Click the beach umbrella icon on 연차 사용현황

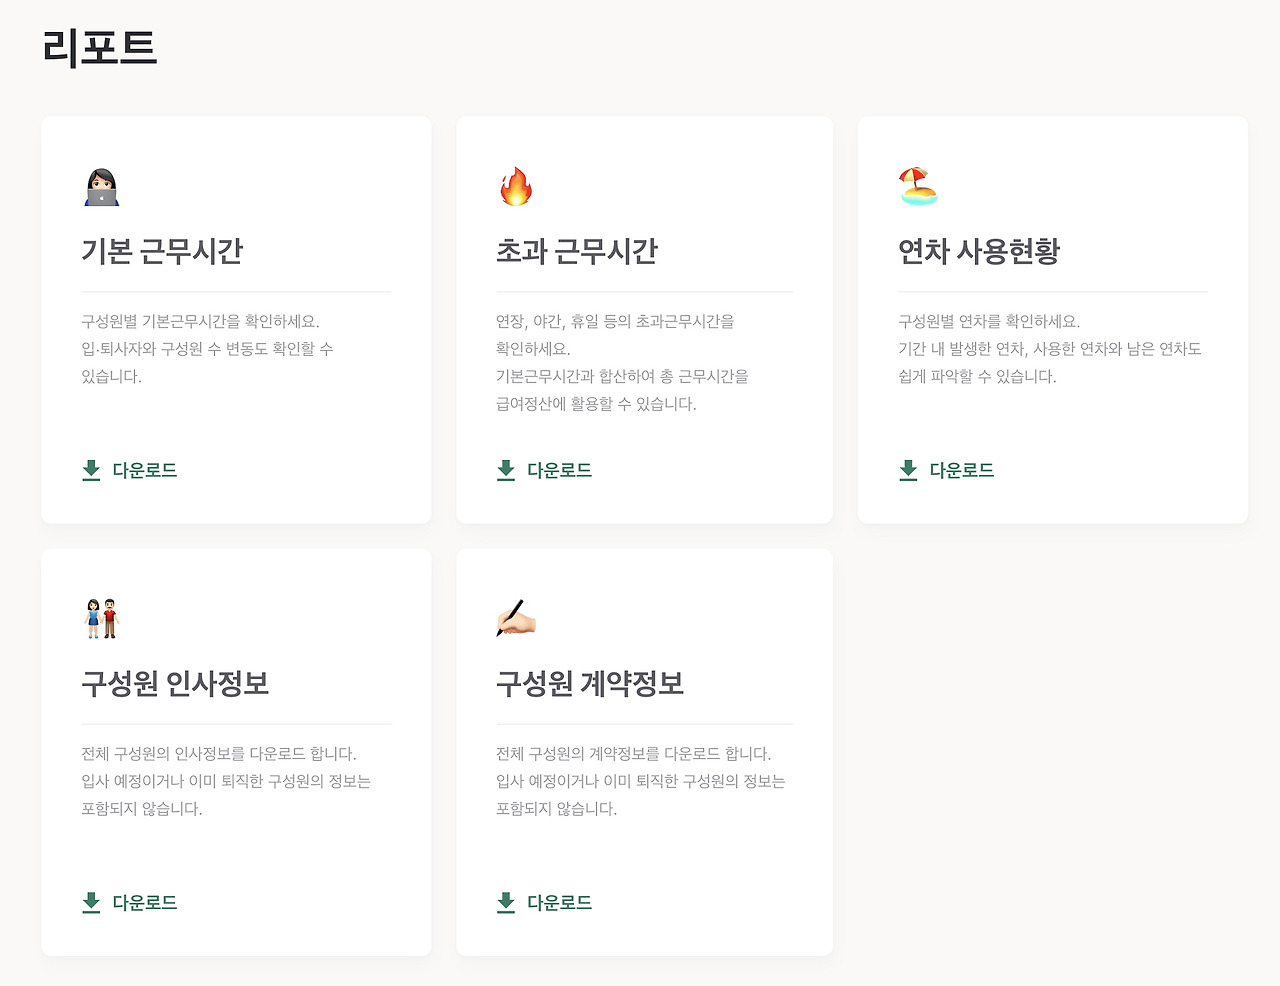point(918,187)
